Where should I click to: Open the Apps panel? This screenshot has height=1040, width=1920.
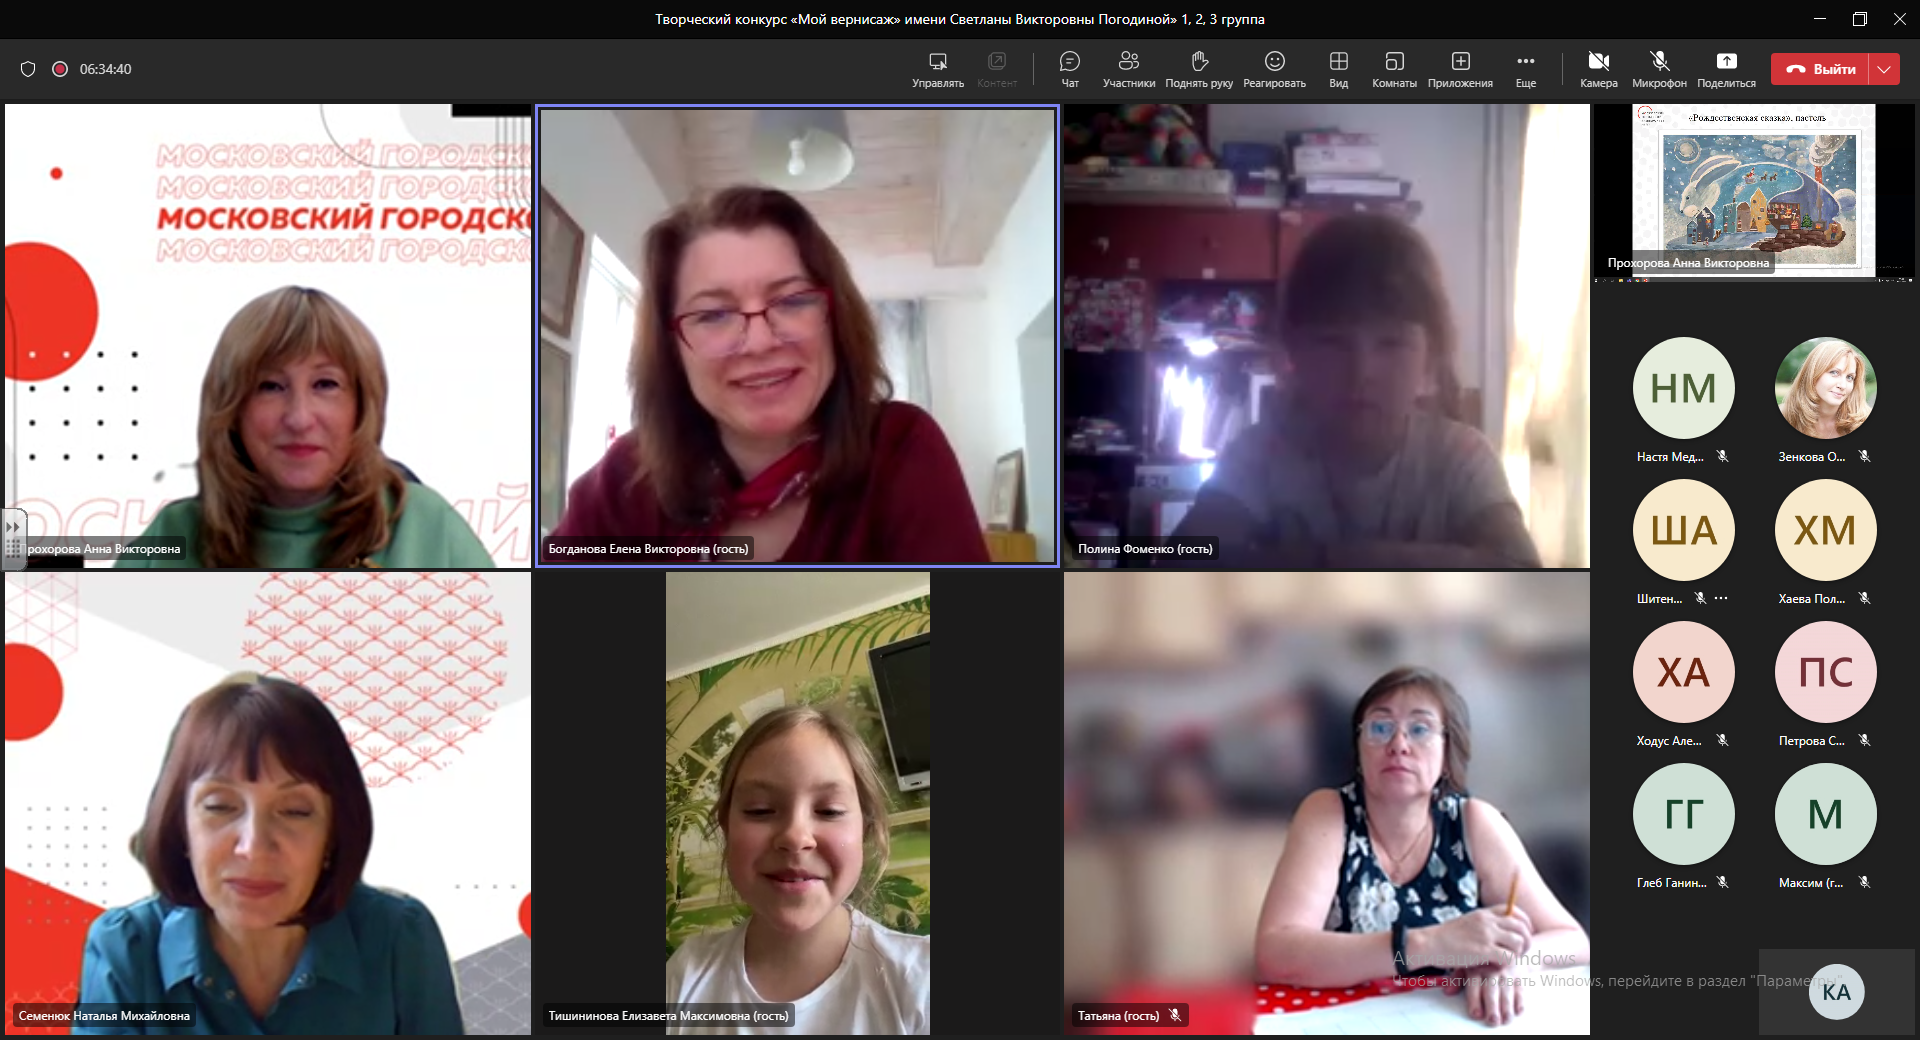pyautogui.click(x=1460, y=68)
